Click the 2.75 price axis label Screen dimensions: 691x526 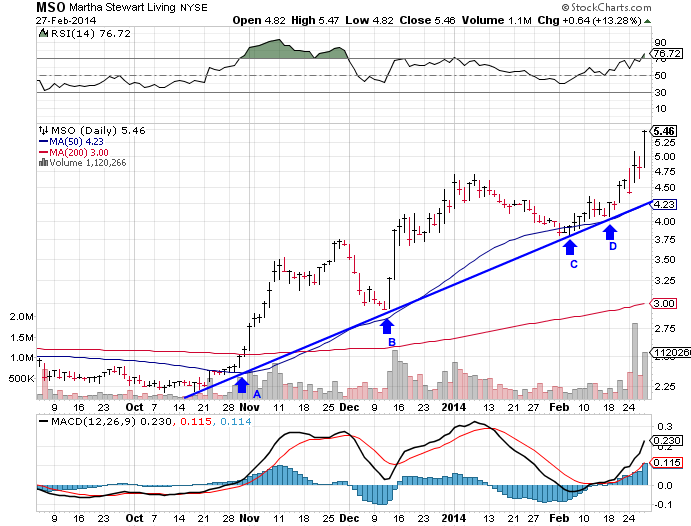tap(665, 329)
